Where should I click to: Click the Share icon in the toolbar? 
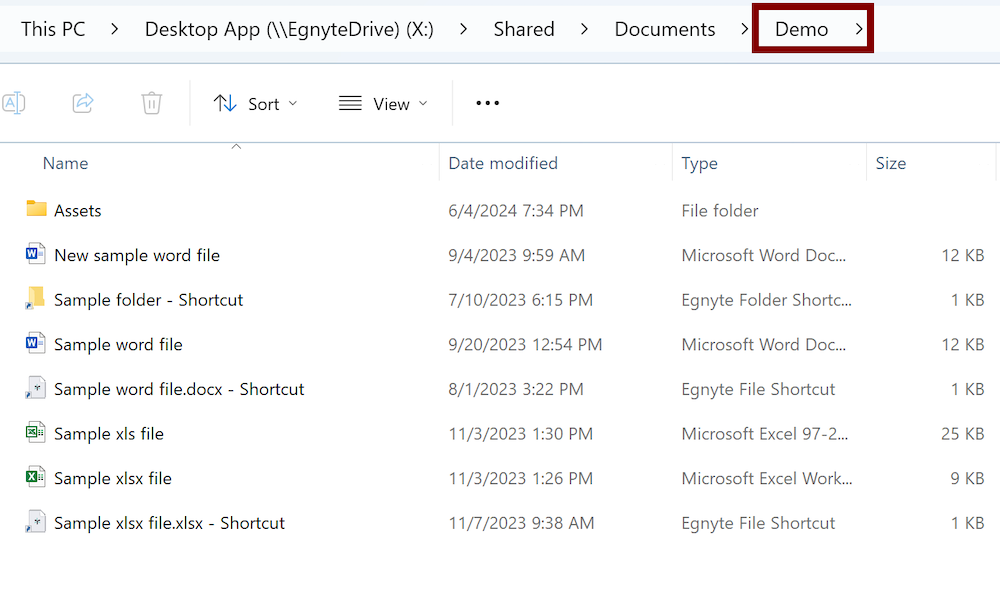pyautogui.click(x=83, y=103)
